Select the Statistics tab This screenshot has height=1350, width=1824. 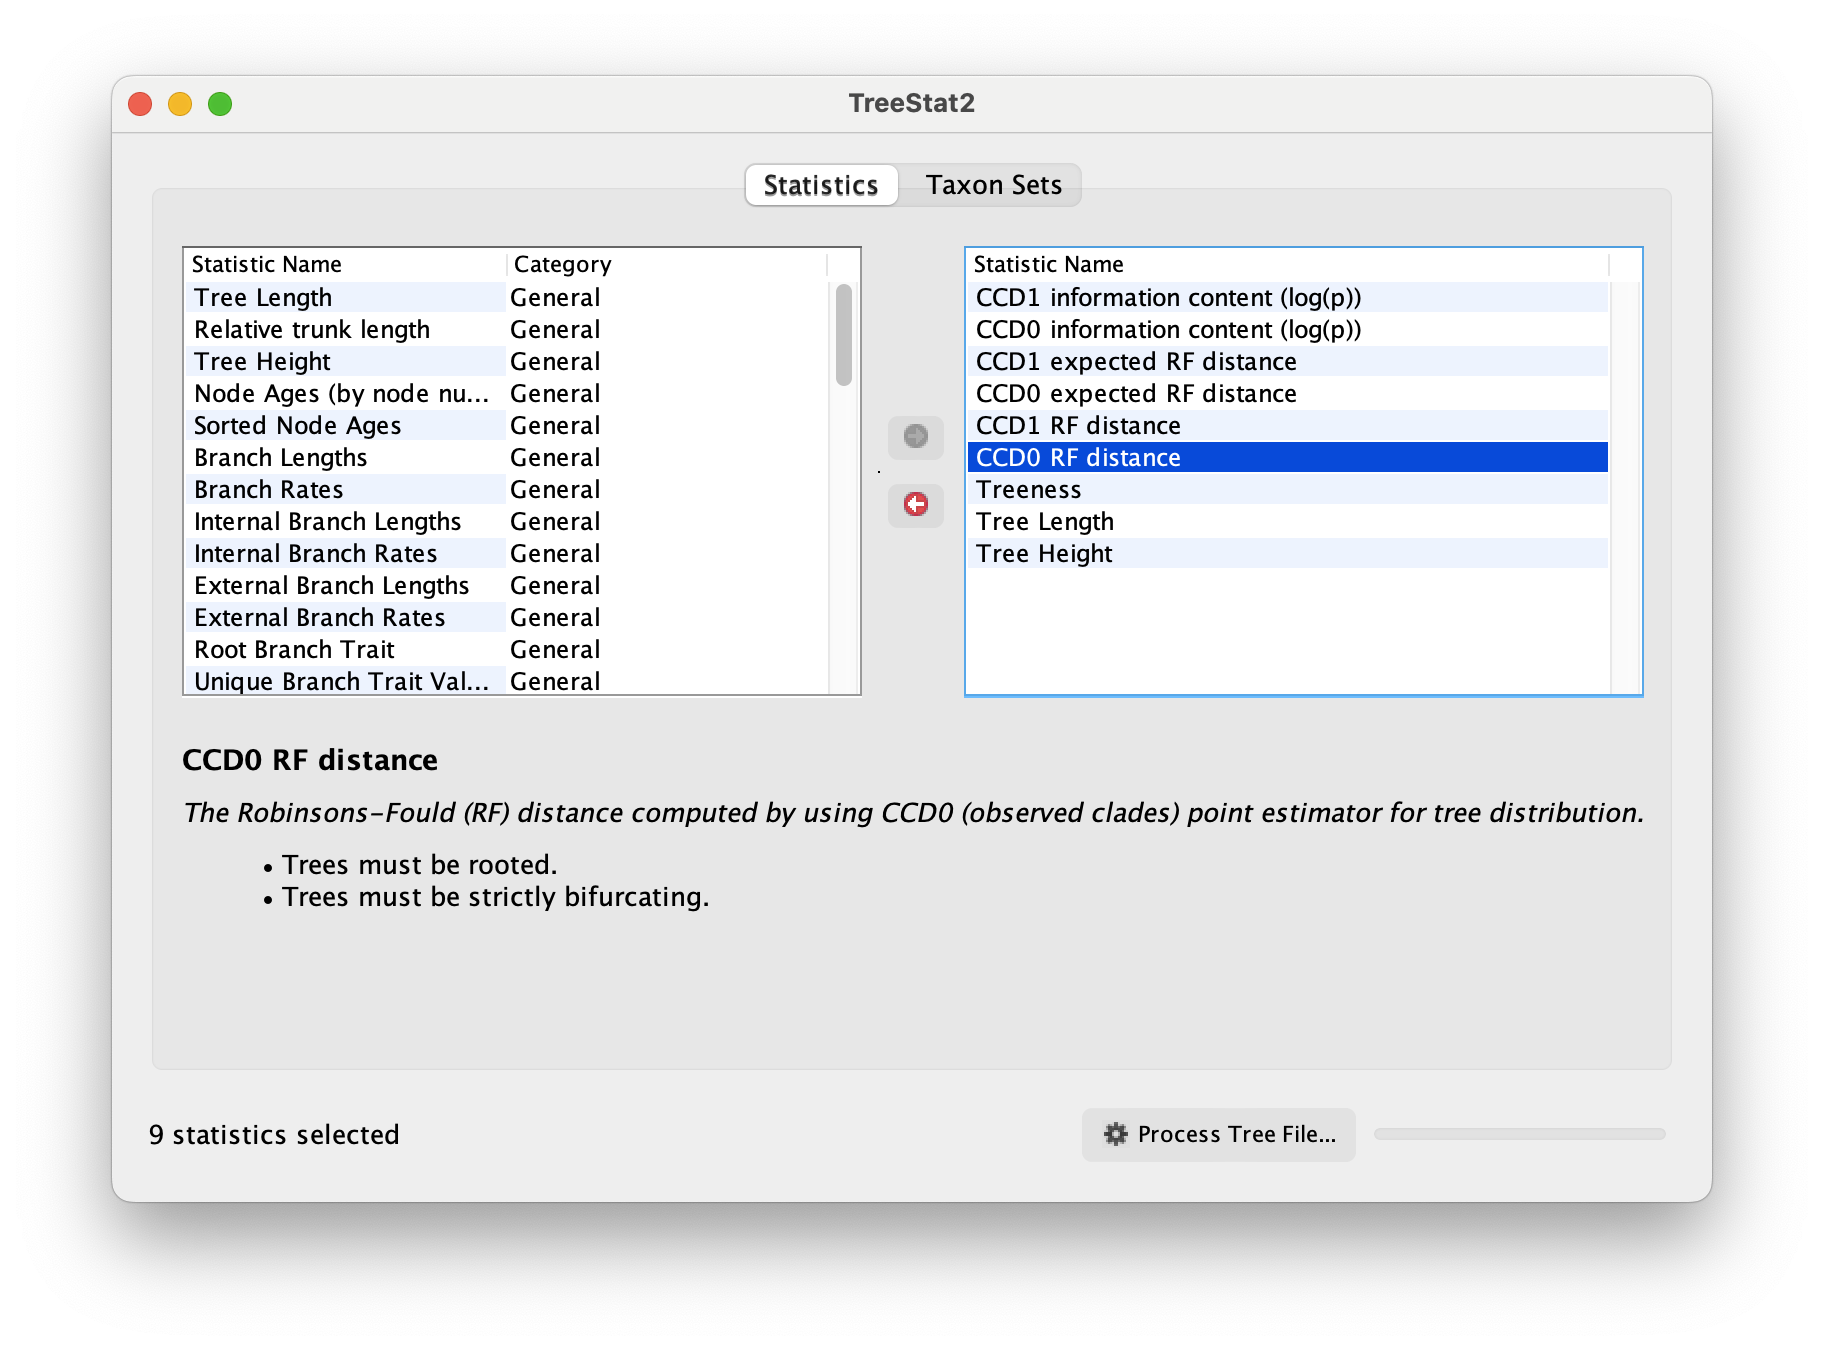coord(821,185)
